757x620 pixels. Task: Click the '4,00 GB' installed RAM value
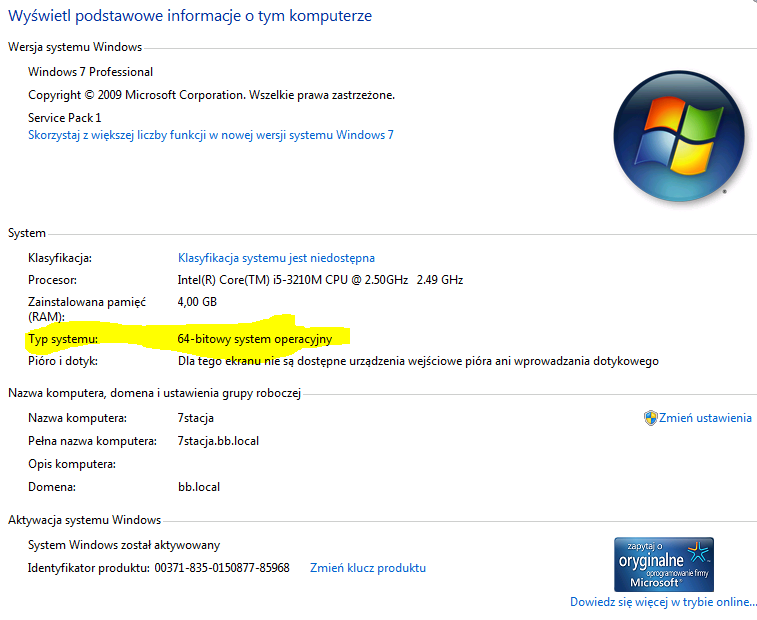pyautogui.click(x=197, y=302)
